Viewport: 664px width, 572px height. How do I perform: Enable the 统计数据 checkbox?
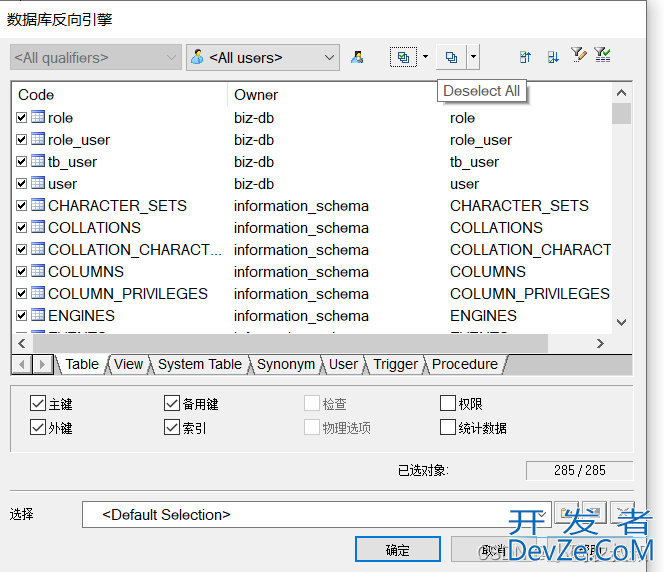448,427
